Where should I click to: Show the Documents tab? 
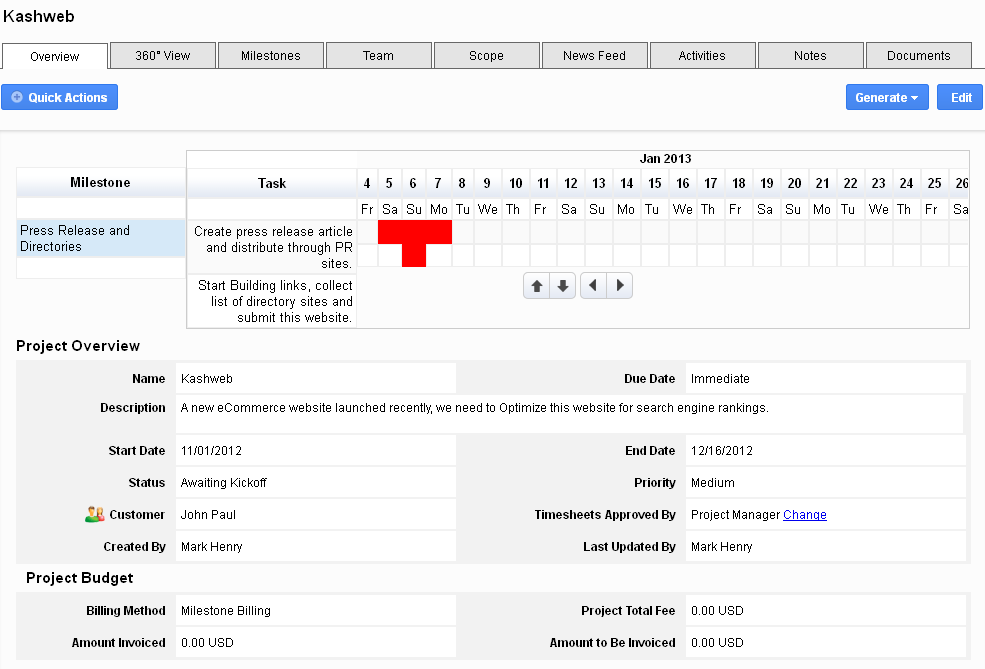[x=918, y=56]
